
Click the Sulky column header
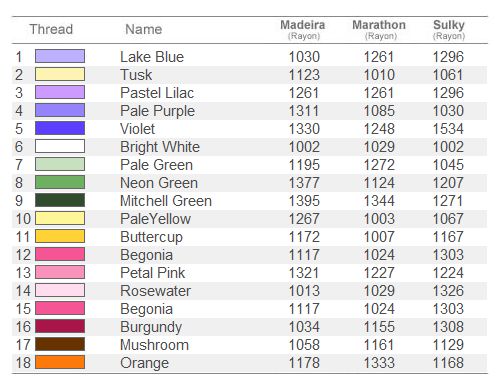coord(449,29)
